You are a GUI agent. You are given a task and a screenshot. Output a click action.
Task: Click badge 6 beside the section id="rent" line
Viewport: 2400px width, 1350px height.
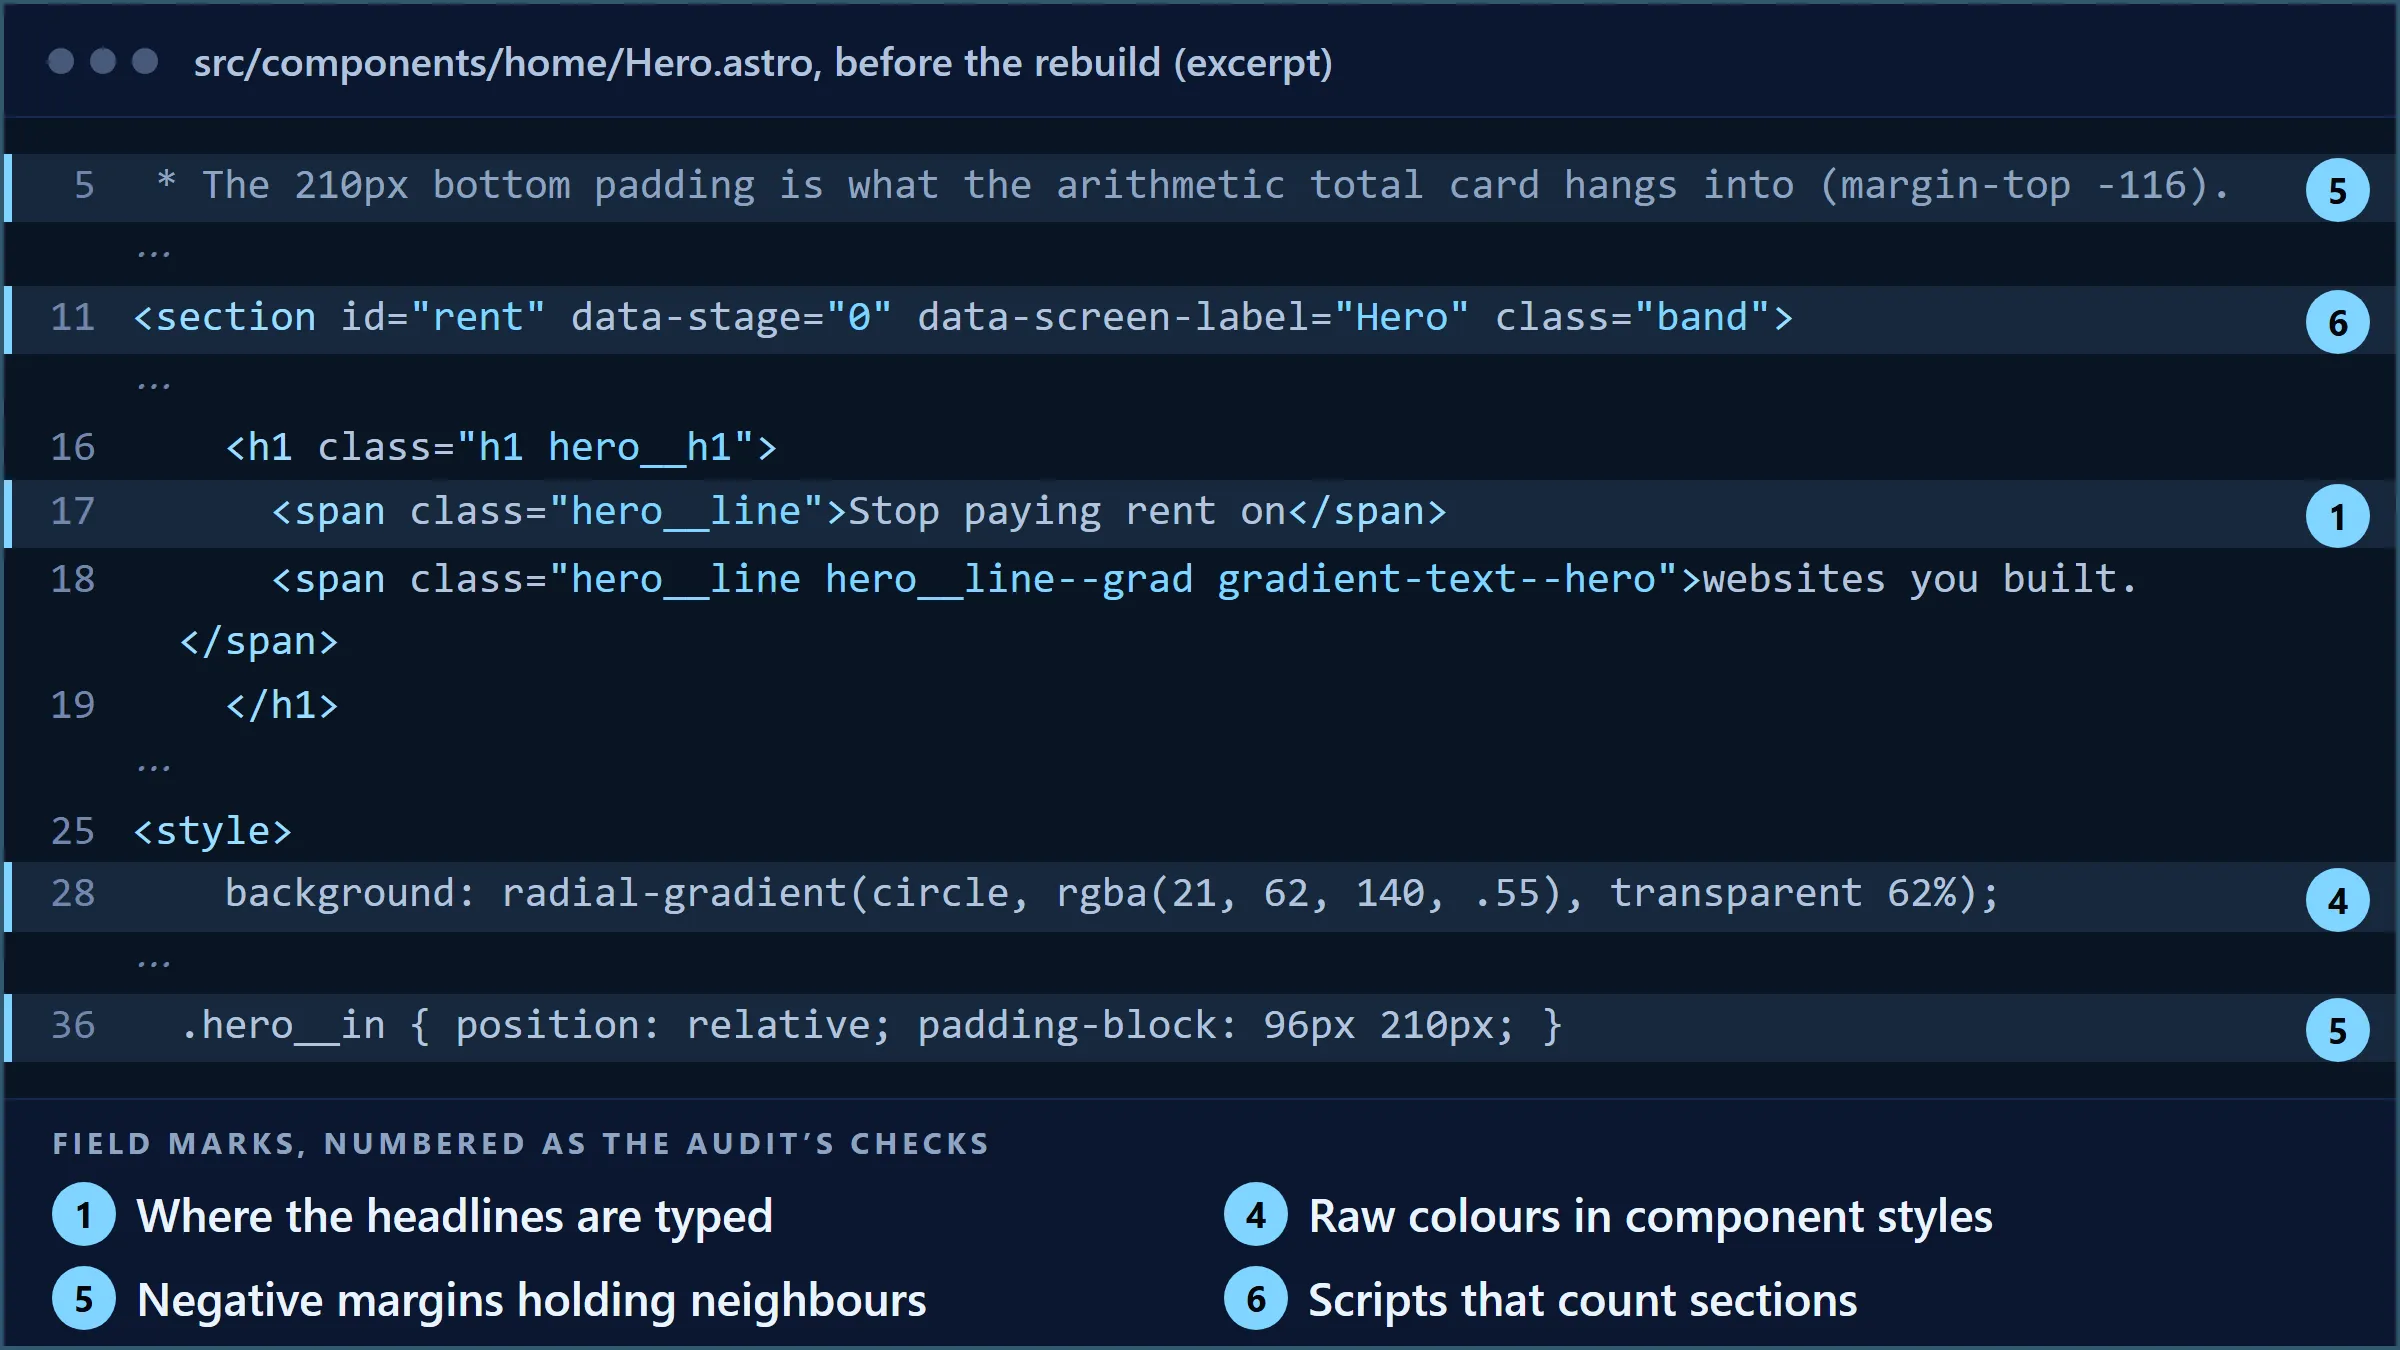pos(2337,322)
